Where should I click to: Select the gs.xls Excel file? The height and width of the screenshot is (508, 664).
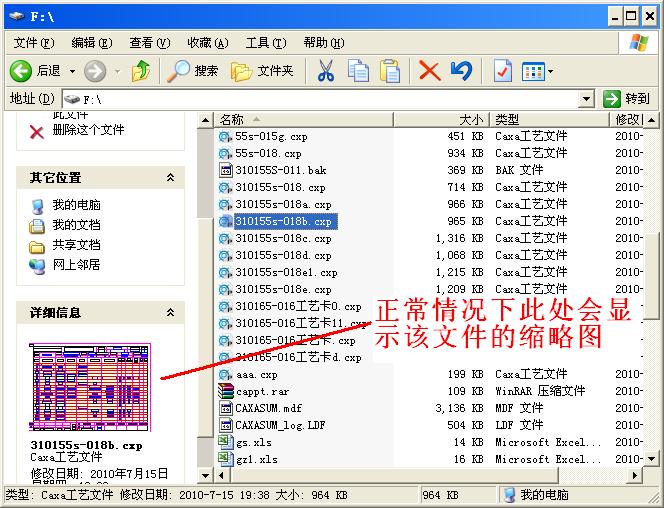click(x=256, y=442)
